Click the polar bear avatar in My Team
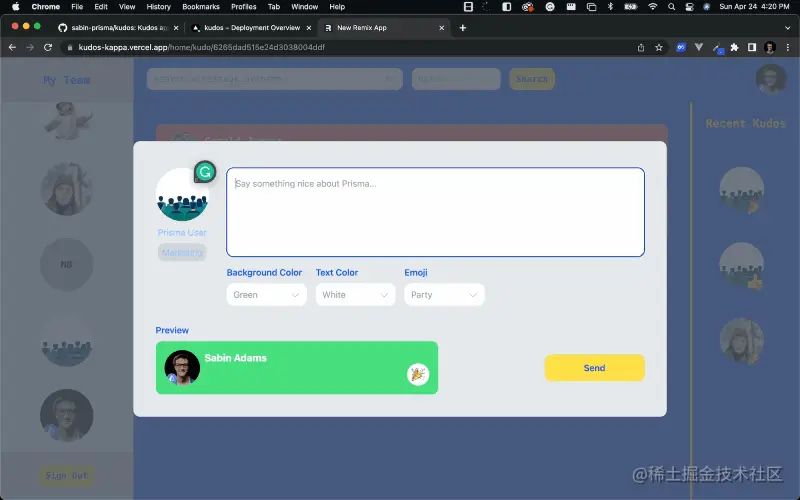This screenshot has width=800, height=500. coord(67,120)
